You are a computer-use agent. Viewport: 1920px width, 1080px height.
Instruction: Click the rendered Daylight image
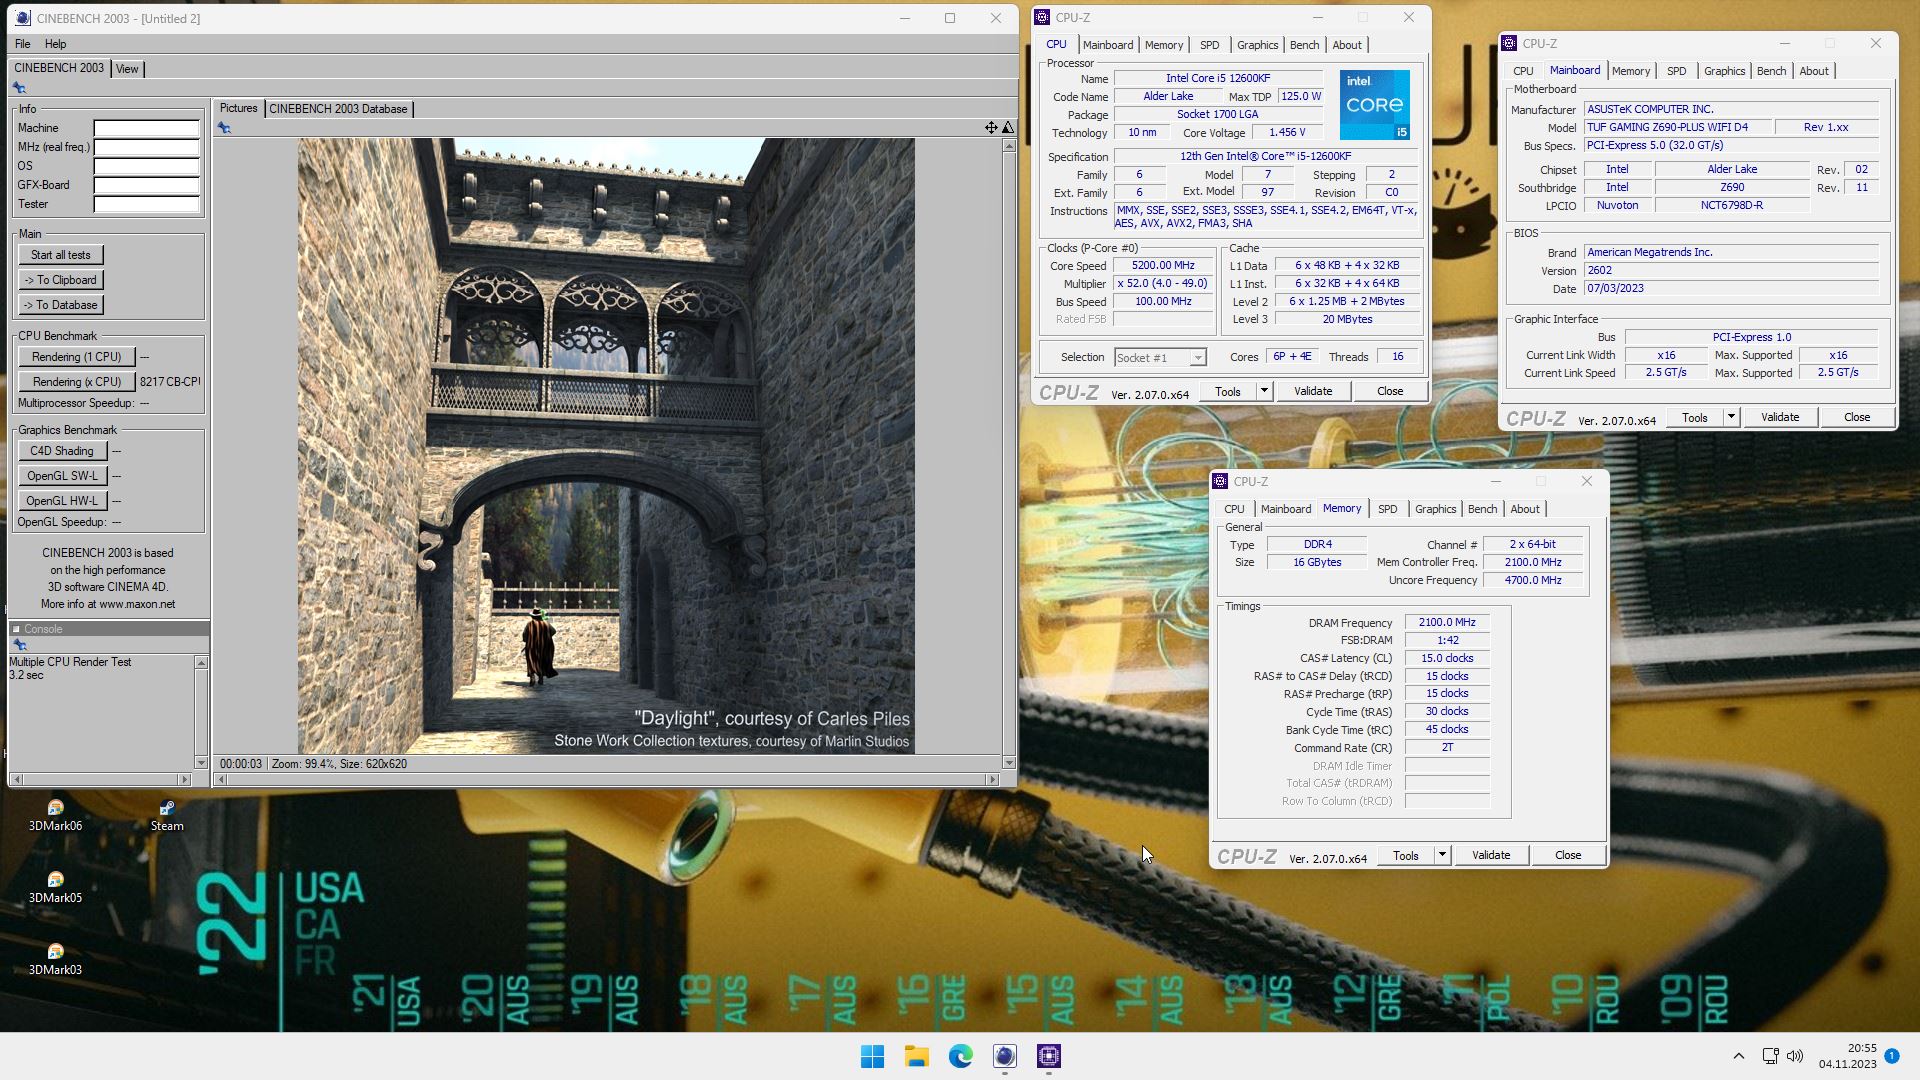606,446
